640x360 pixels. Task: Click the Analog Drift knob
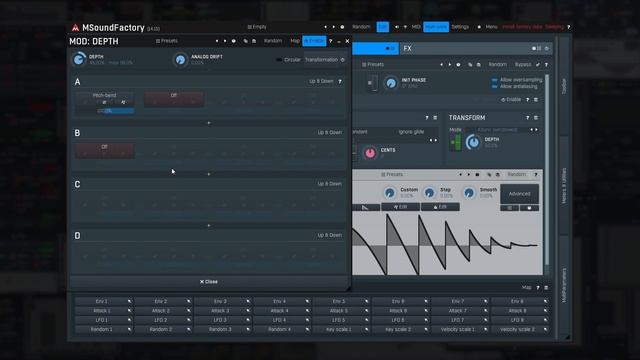(180, 60)
